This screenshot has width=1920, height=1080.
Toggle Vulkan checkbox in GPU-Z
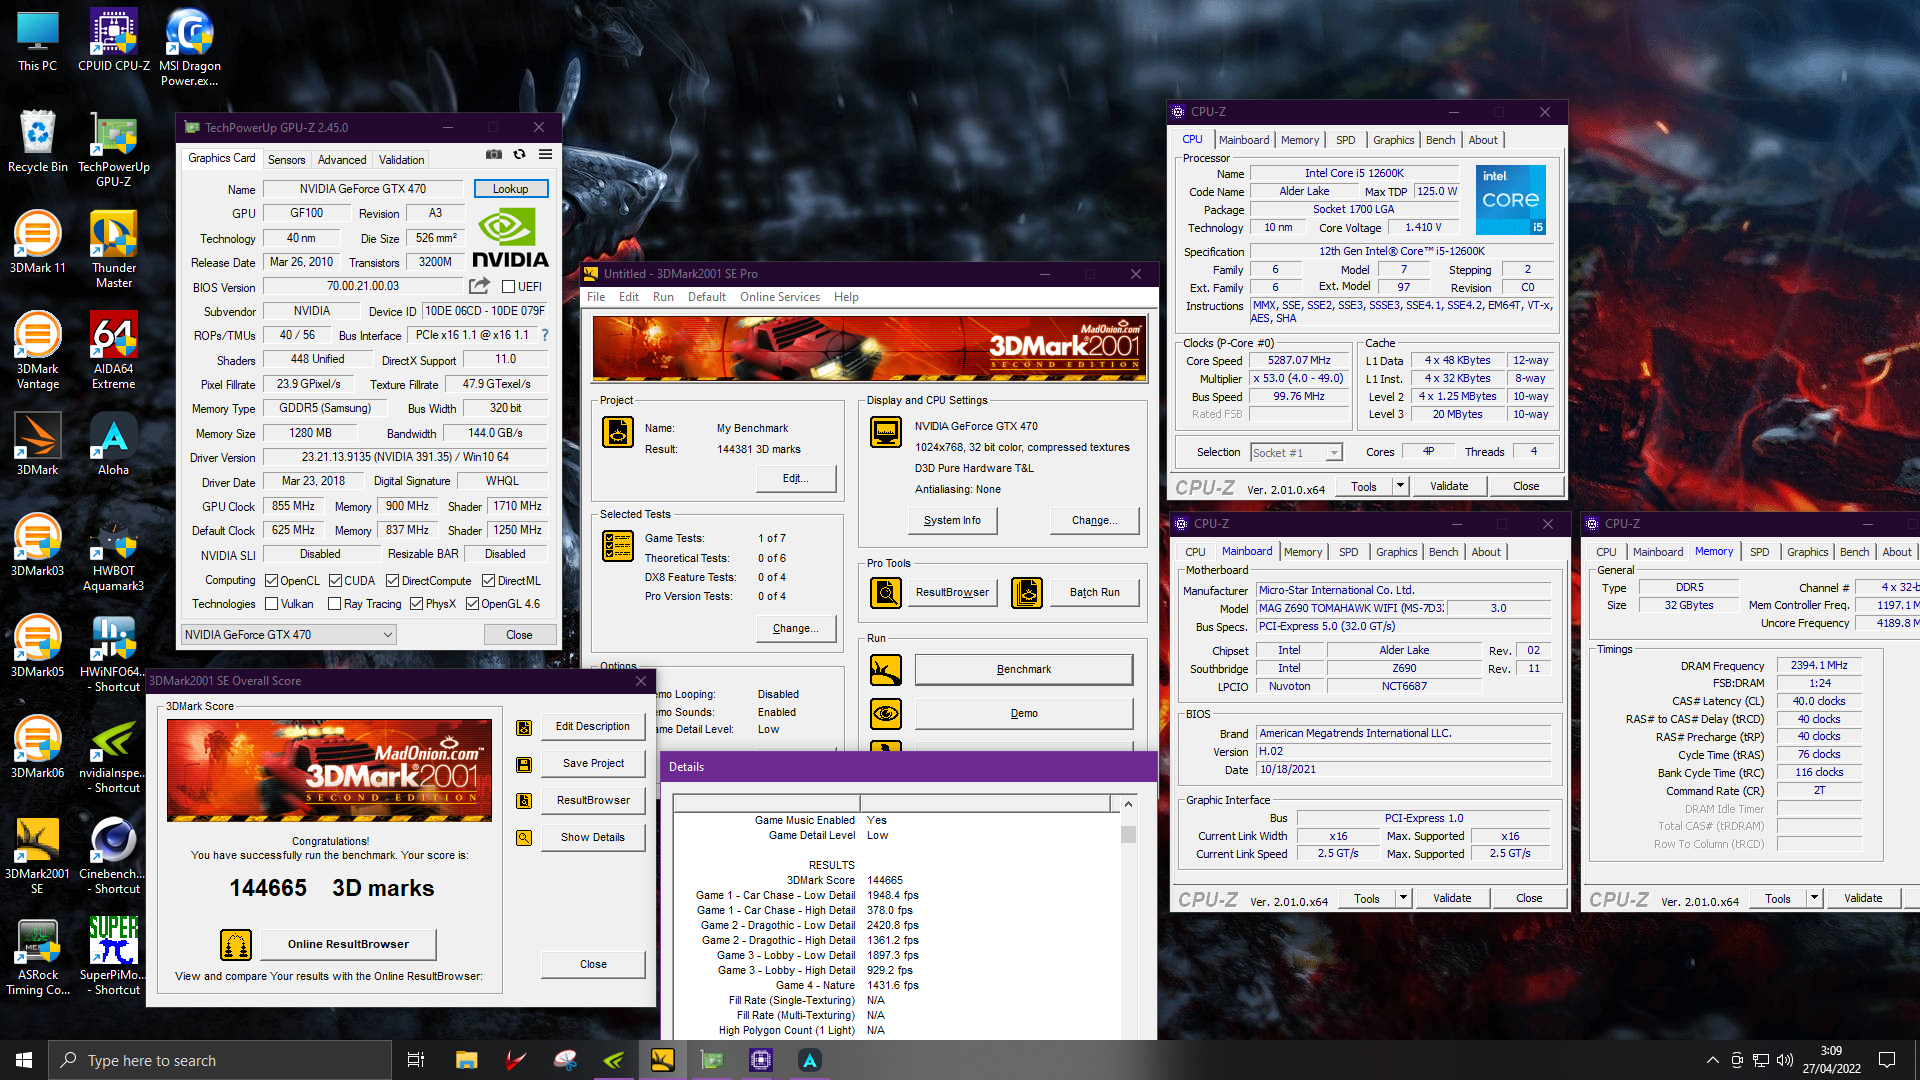pos(271,604)
